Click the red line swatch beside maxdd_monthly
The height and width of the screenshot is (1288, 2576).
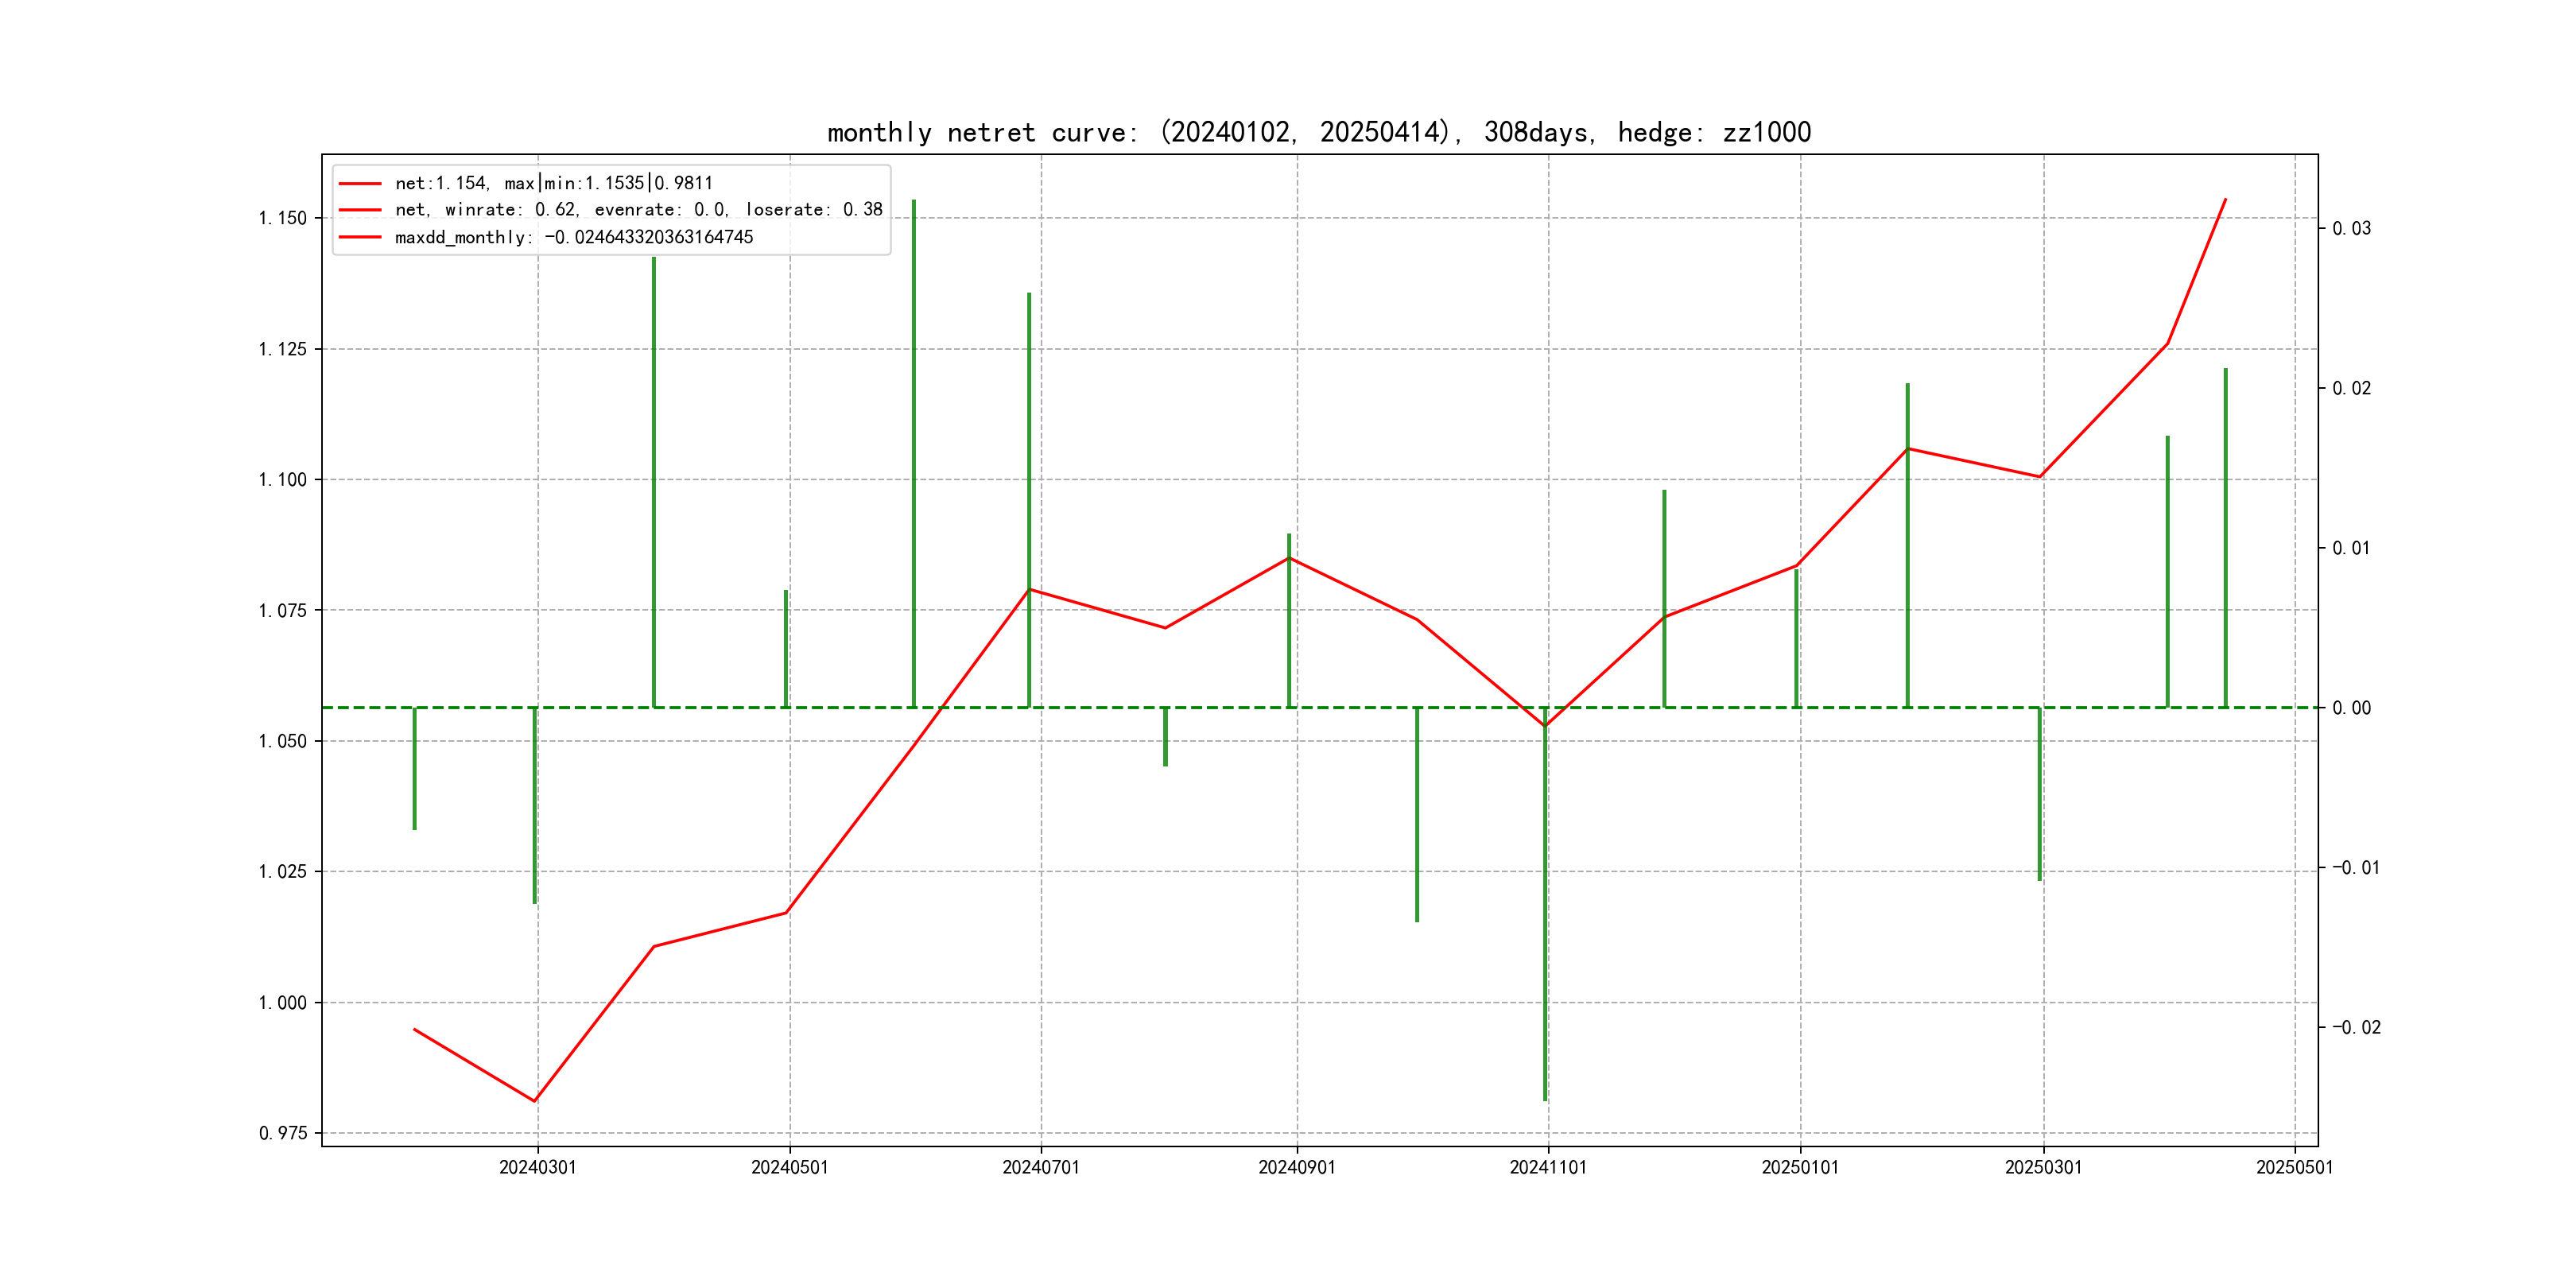pos(360,237)
